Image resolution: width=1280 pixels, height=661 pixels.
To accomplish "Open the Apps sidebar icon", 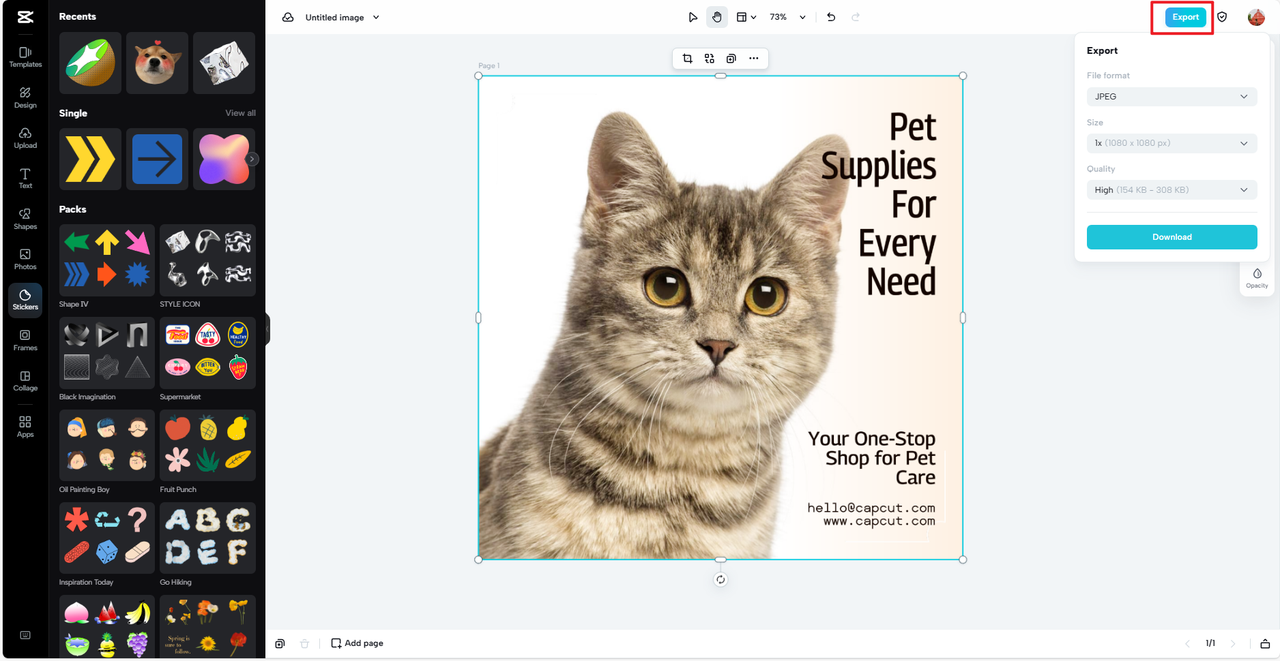I will coord(25,427).
